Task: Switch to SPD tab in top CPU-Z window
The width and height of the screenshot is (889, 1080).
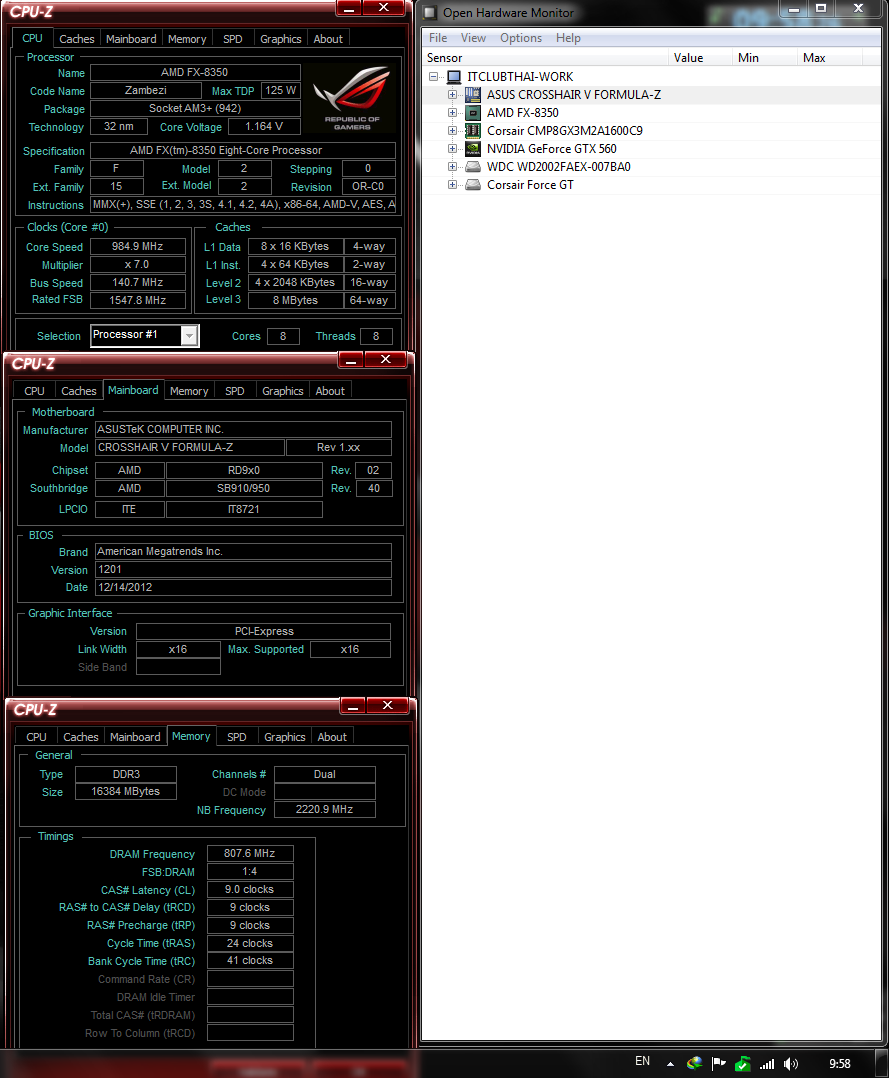Action: pyautogui.click(x=233, y=39)
